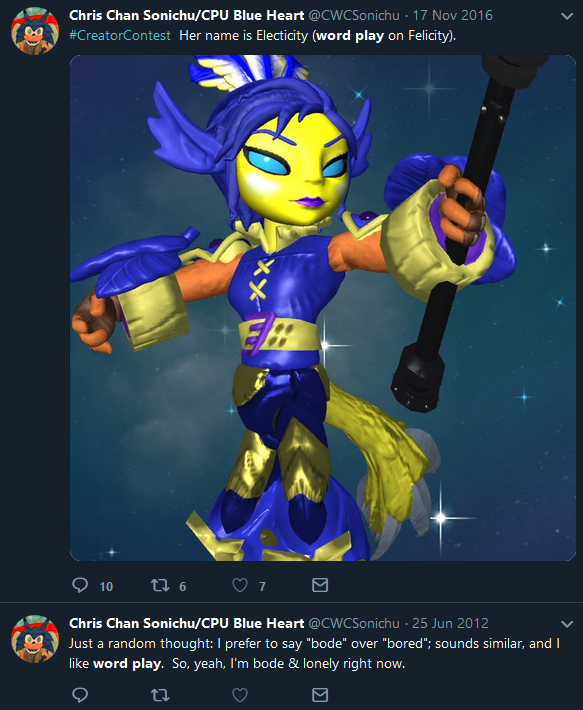Open profile avatar on first tweet

tap(35, 31)
